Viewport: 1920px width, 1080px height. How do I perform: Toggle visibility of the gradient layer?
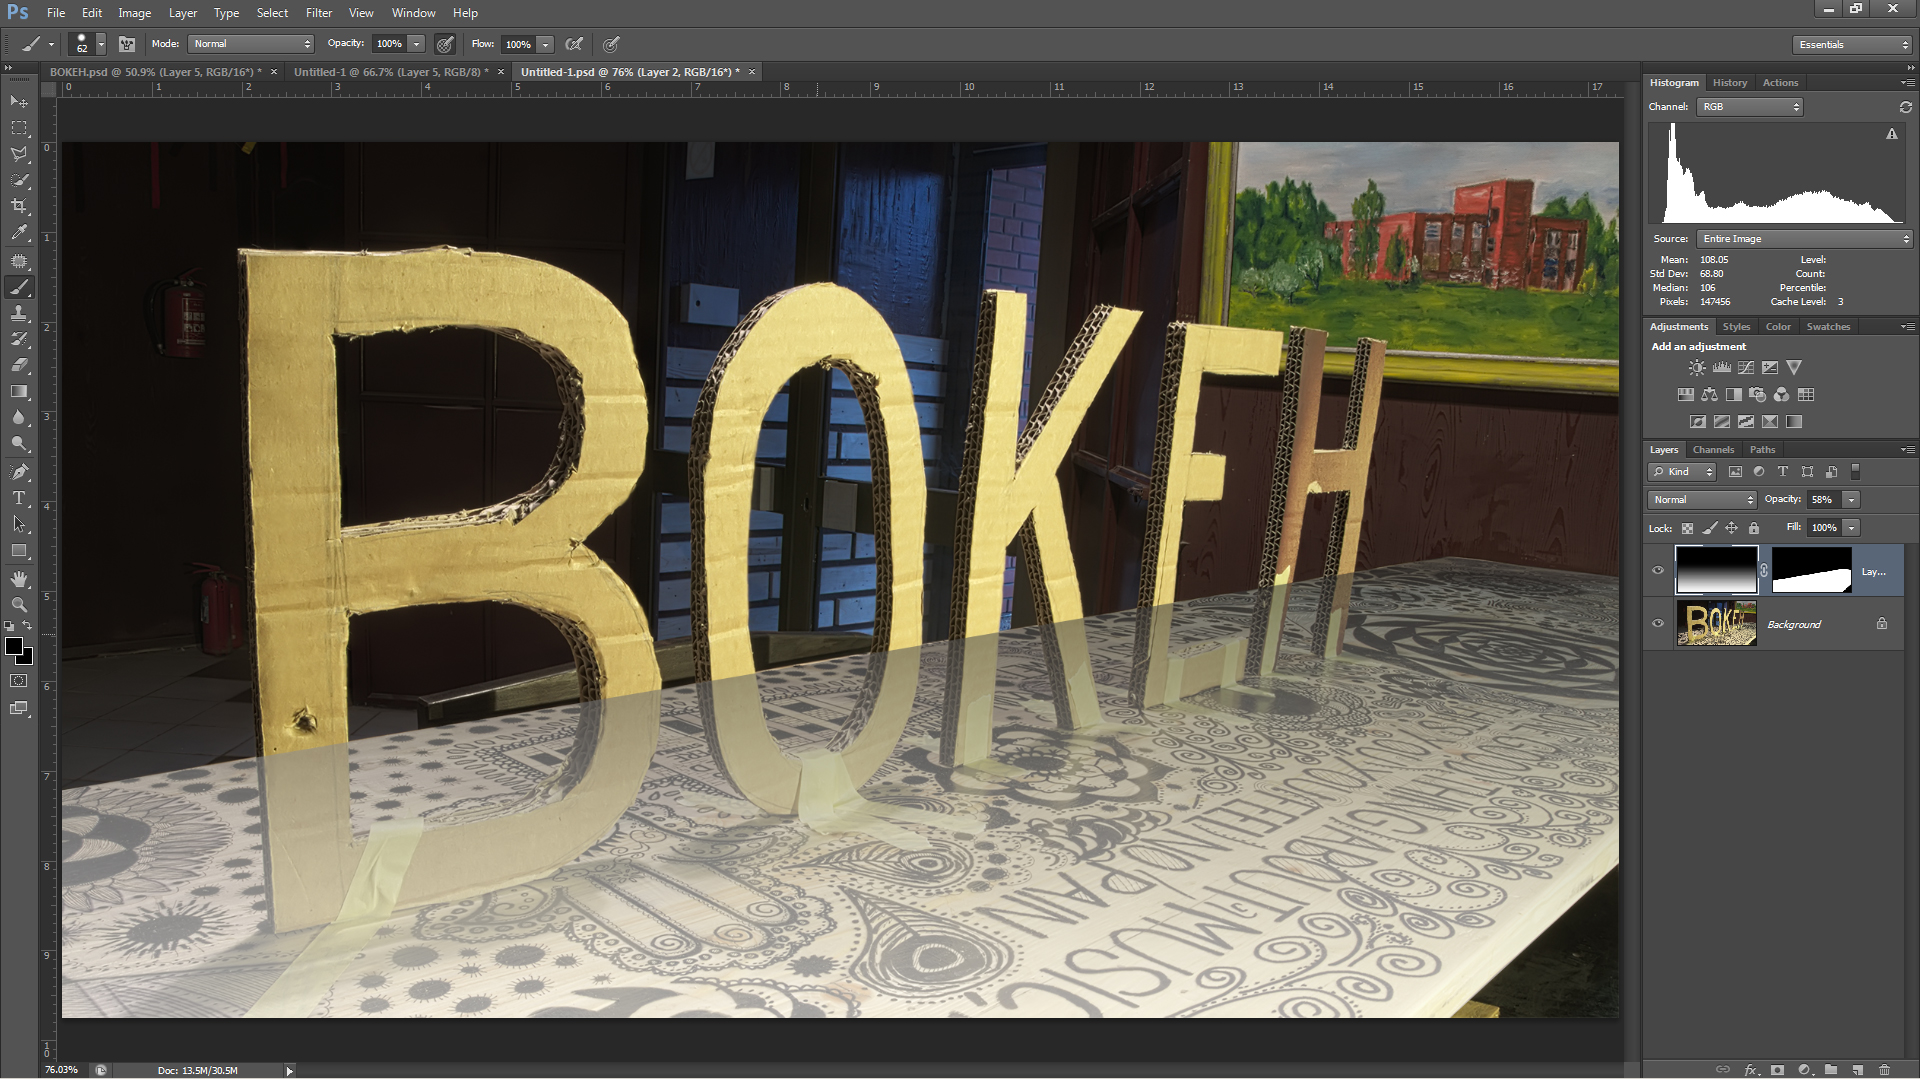[1658, 570]
